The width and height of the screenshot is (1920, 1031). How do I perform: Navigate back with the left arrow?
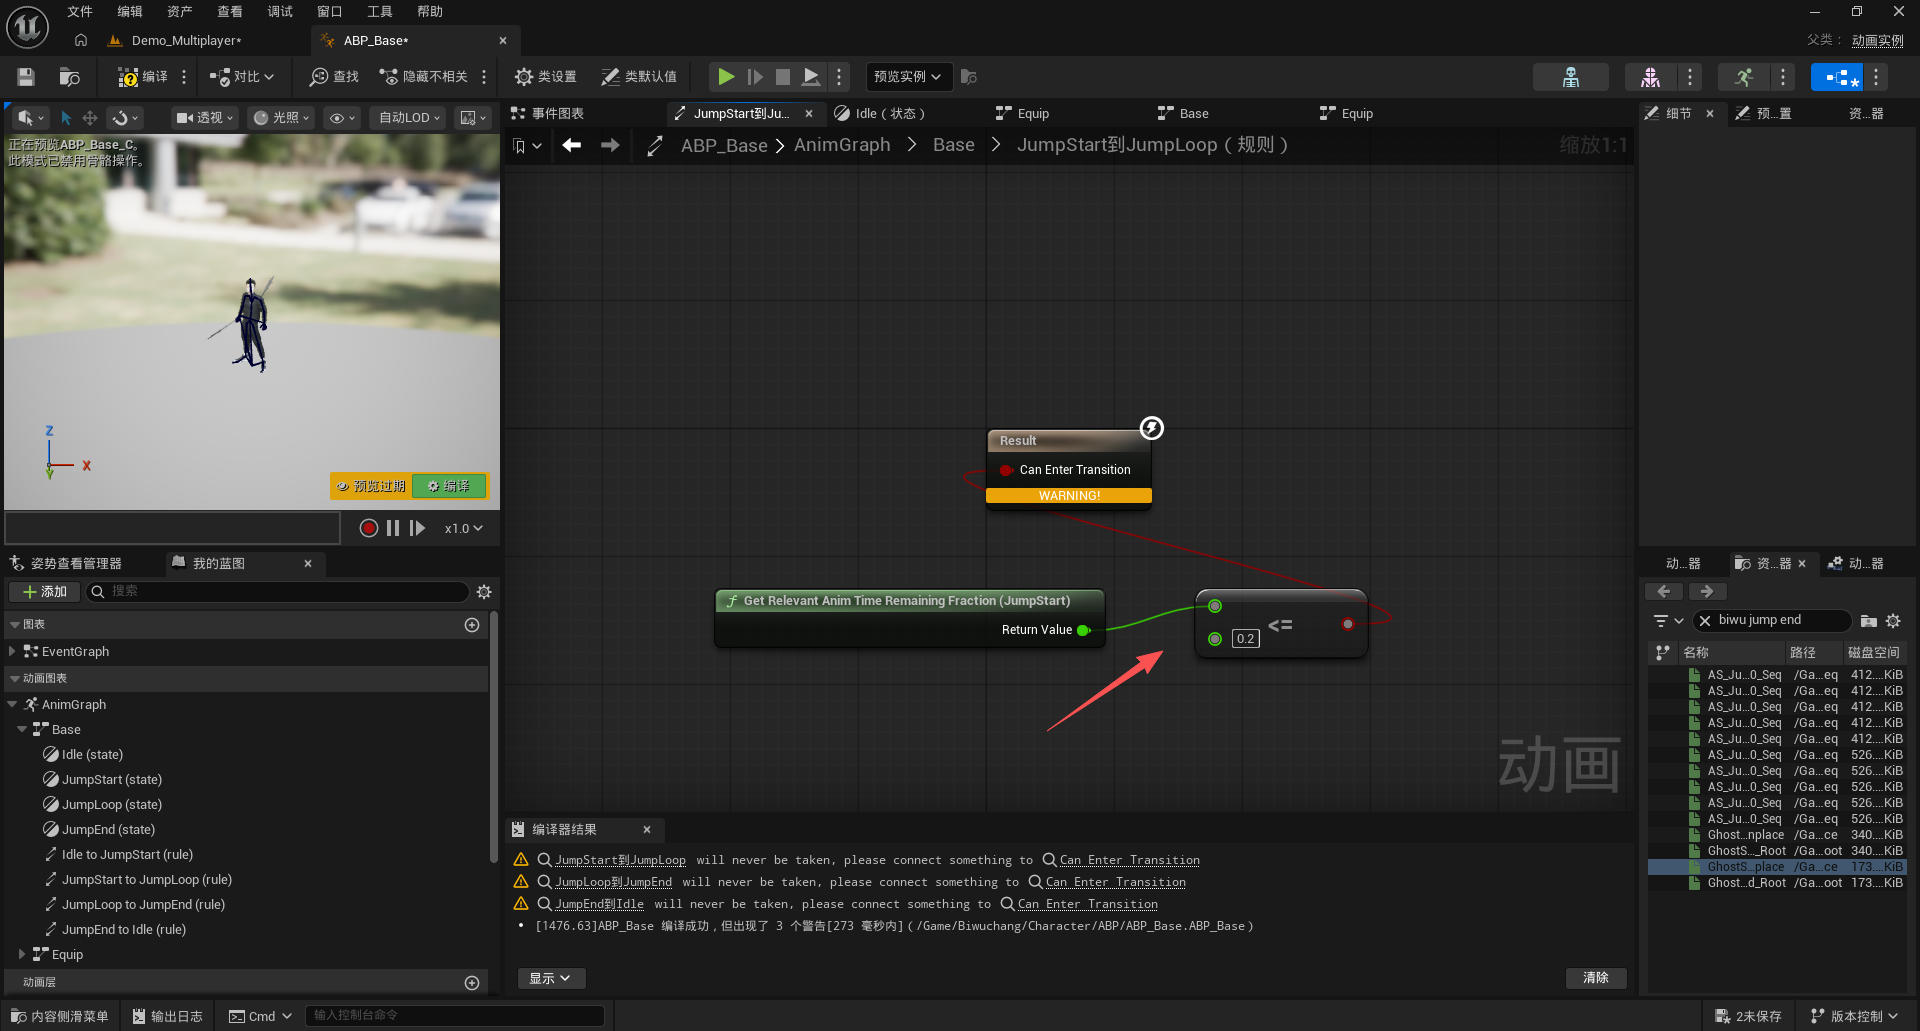tap(571, 146)
